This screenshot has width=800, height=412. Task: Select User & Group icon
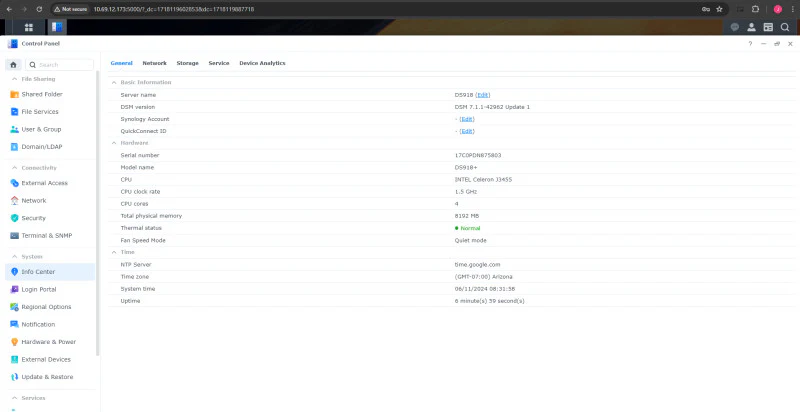pyautogui.click(x=14, y=130)
